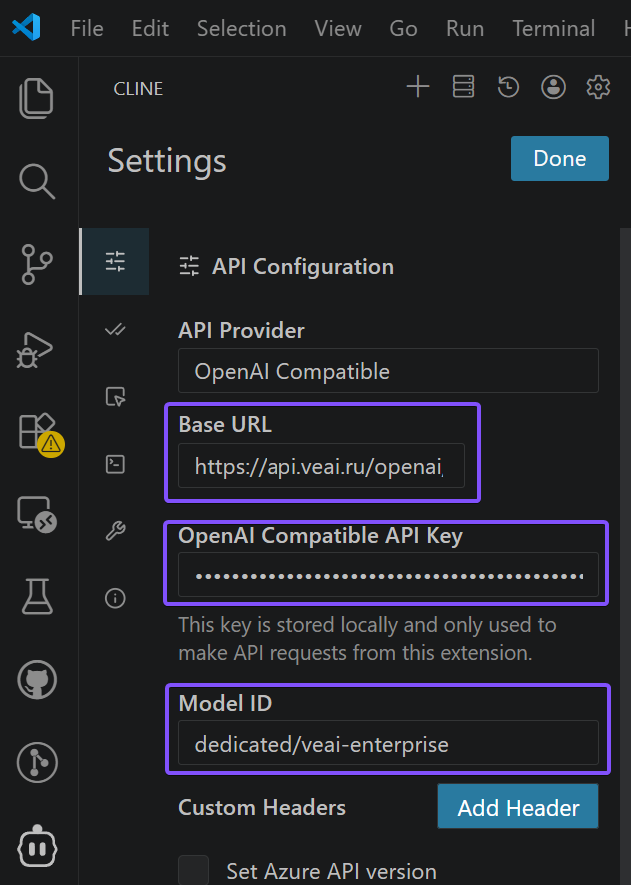Open MCP Servers icon in Cline header

tap(463, 87)
